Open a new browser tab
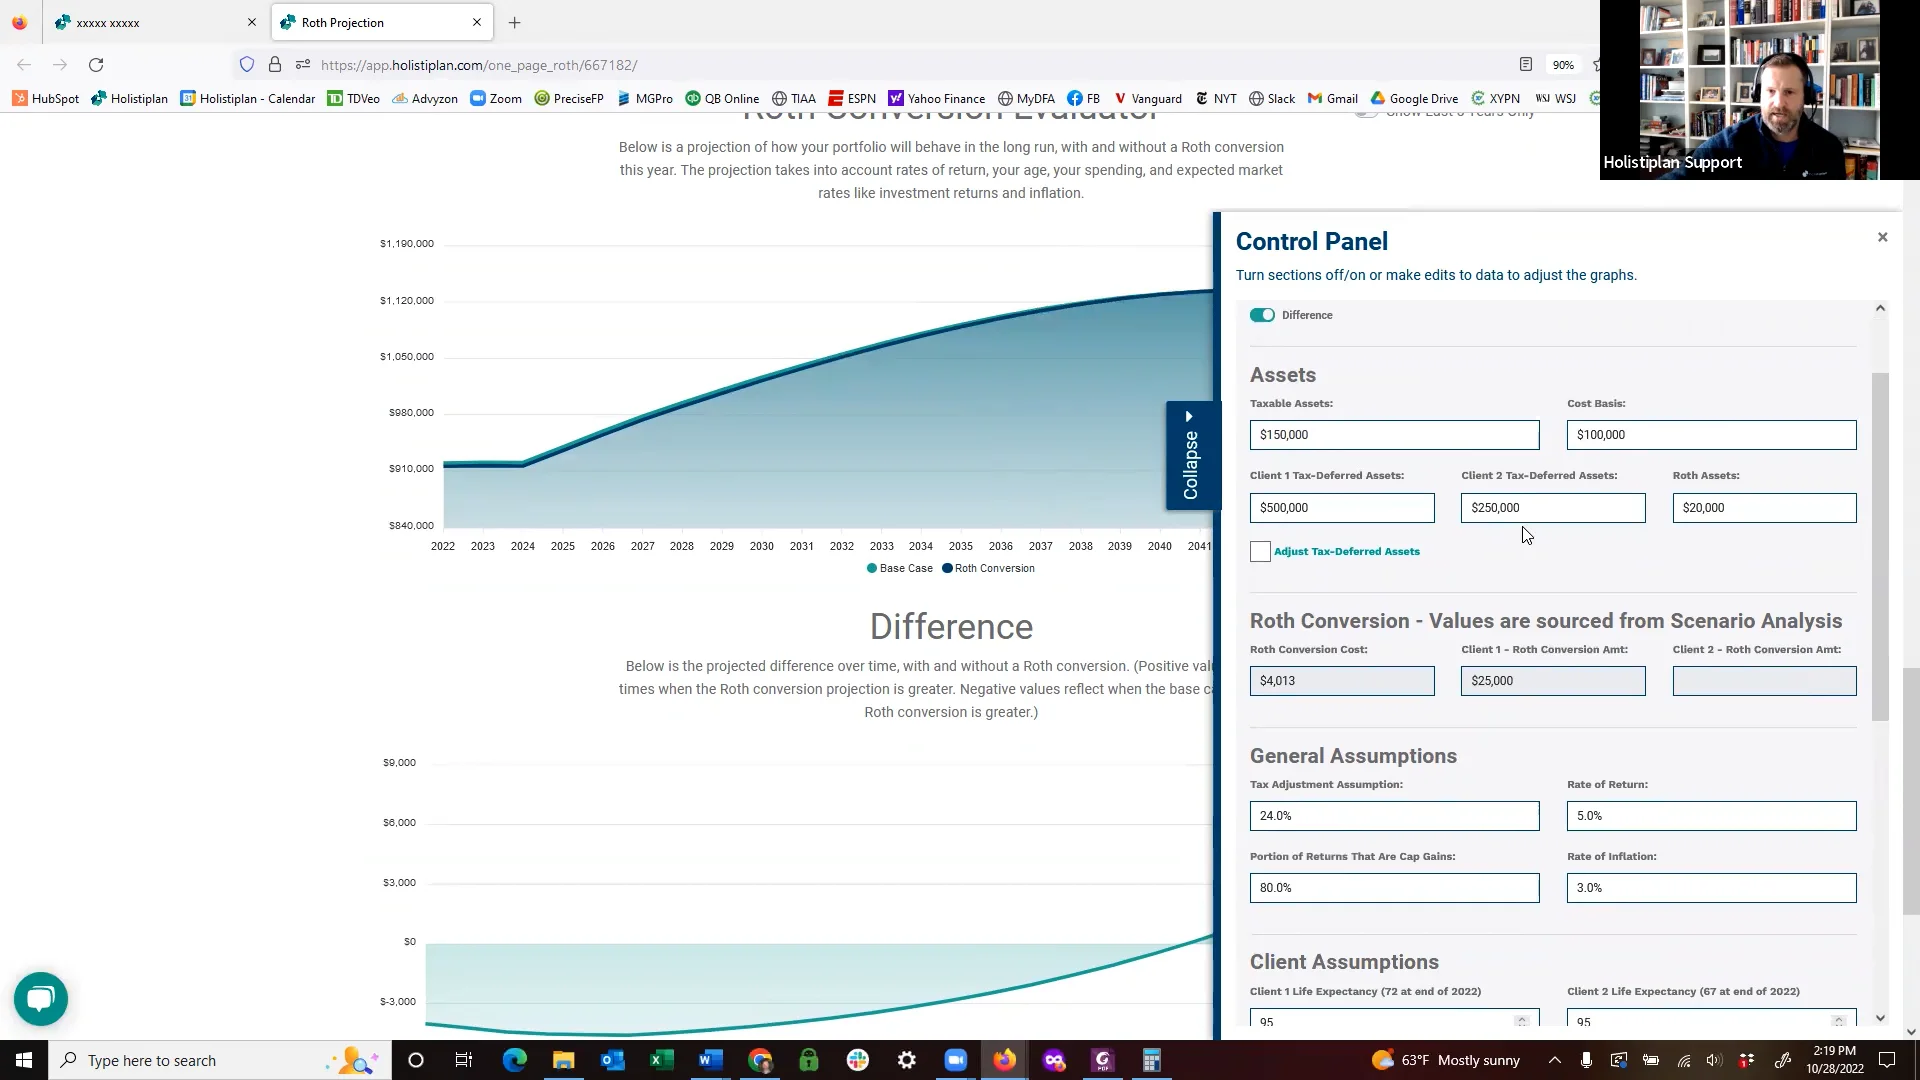The width and height of the screenshot is (1920, 1080). [x=514, y=22]
